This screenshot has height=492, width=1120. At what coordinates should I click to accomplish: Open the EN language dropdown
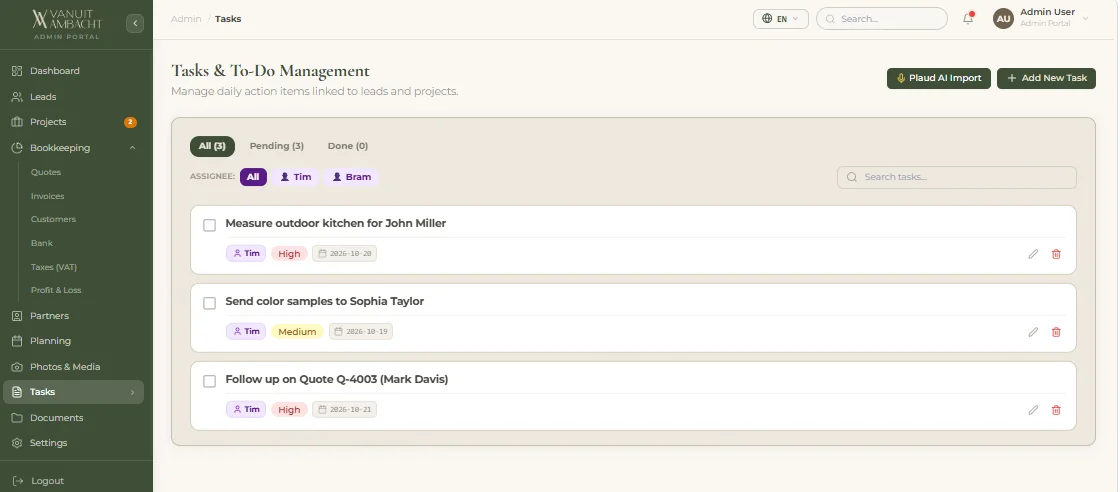(x=781, y=19)
